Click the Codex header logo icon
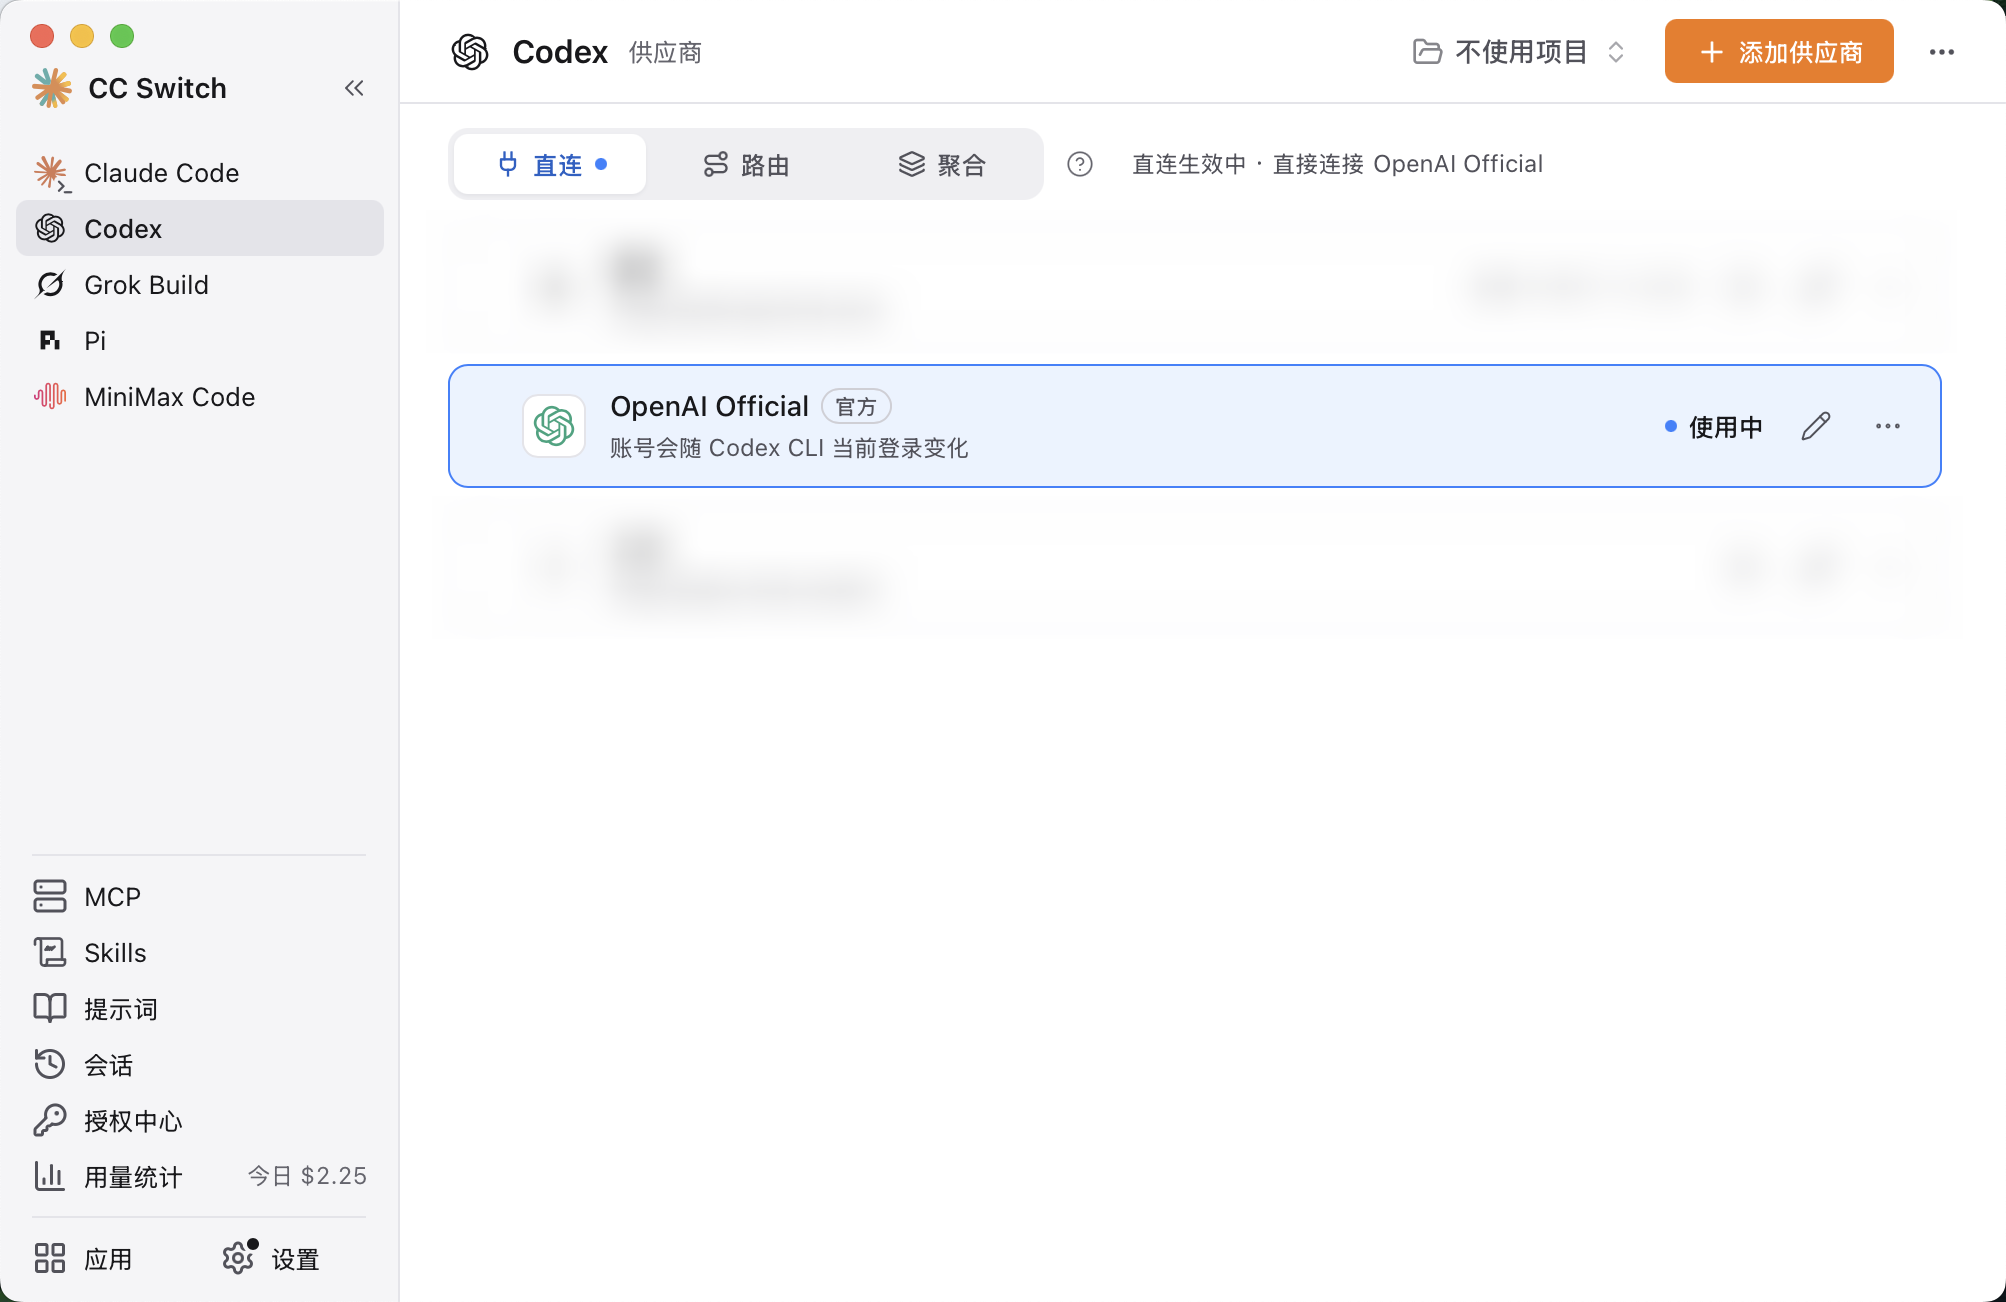Viewport: 2006px width, 1302px height. tap(470, 52)
